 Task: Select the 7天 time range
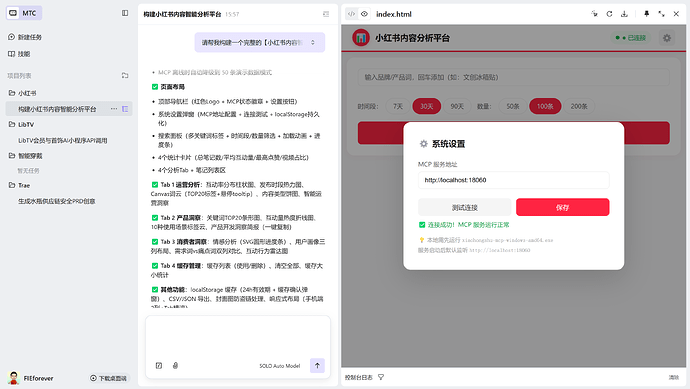pyautogui.click(x=398, y=106)
